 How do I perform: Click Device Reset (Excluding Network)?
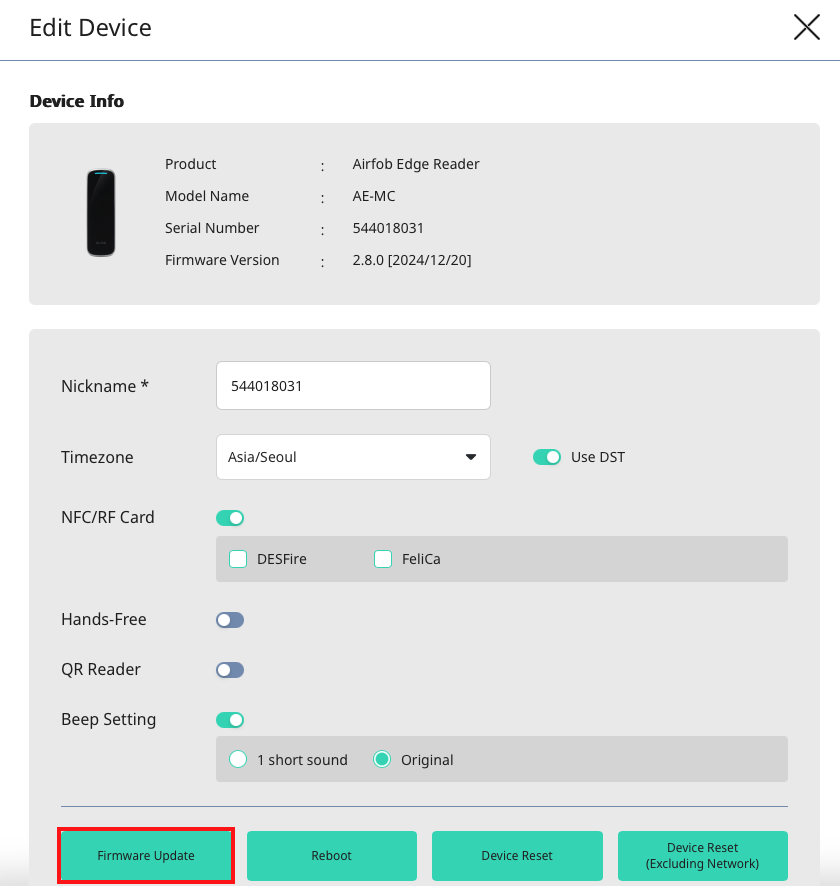click(702, 856)
